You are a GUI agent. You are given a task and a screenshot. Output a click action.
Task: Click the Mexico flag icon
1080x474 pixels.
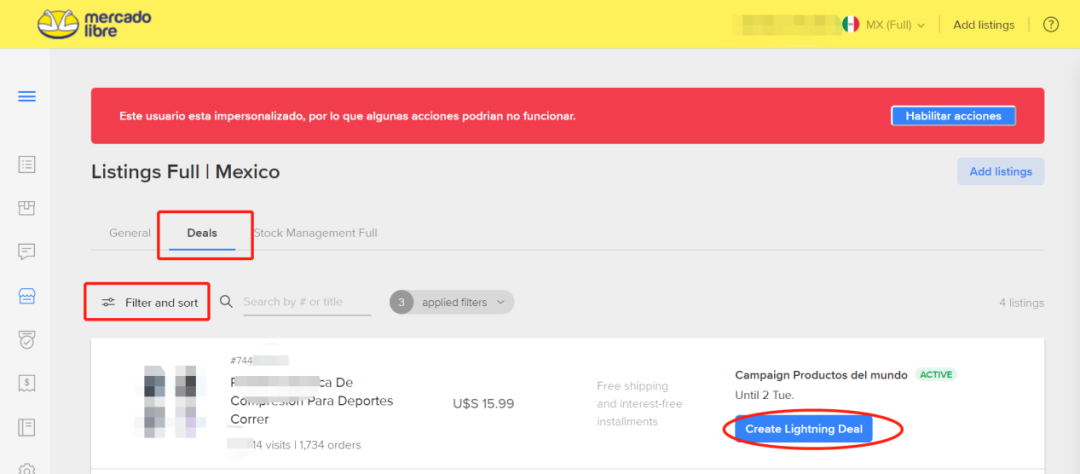click(x=851, y=25)
